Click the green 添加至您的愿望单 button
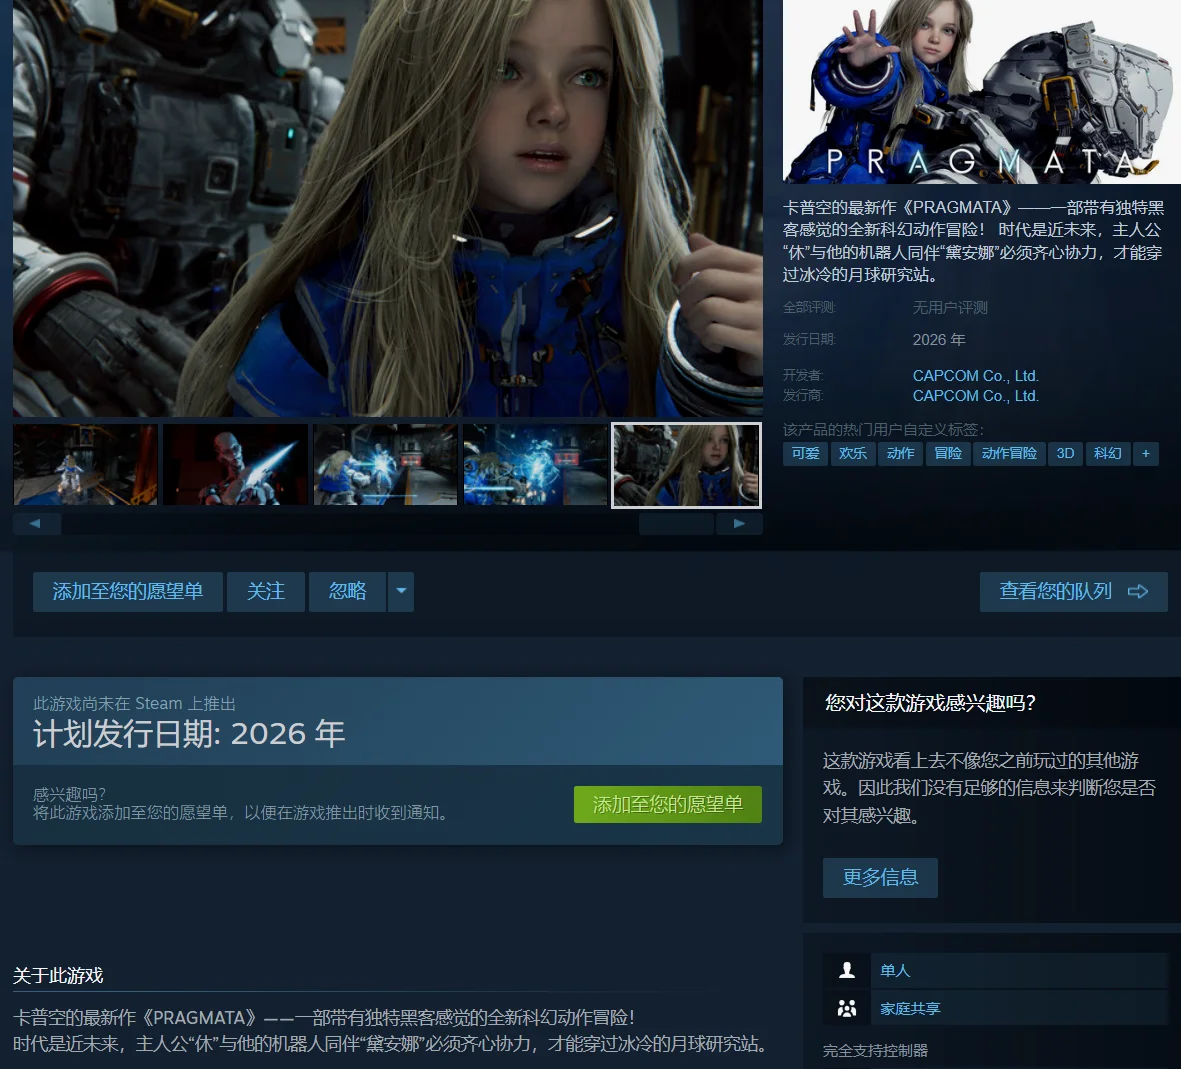 coord(667,805)
